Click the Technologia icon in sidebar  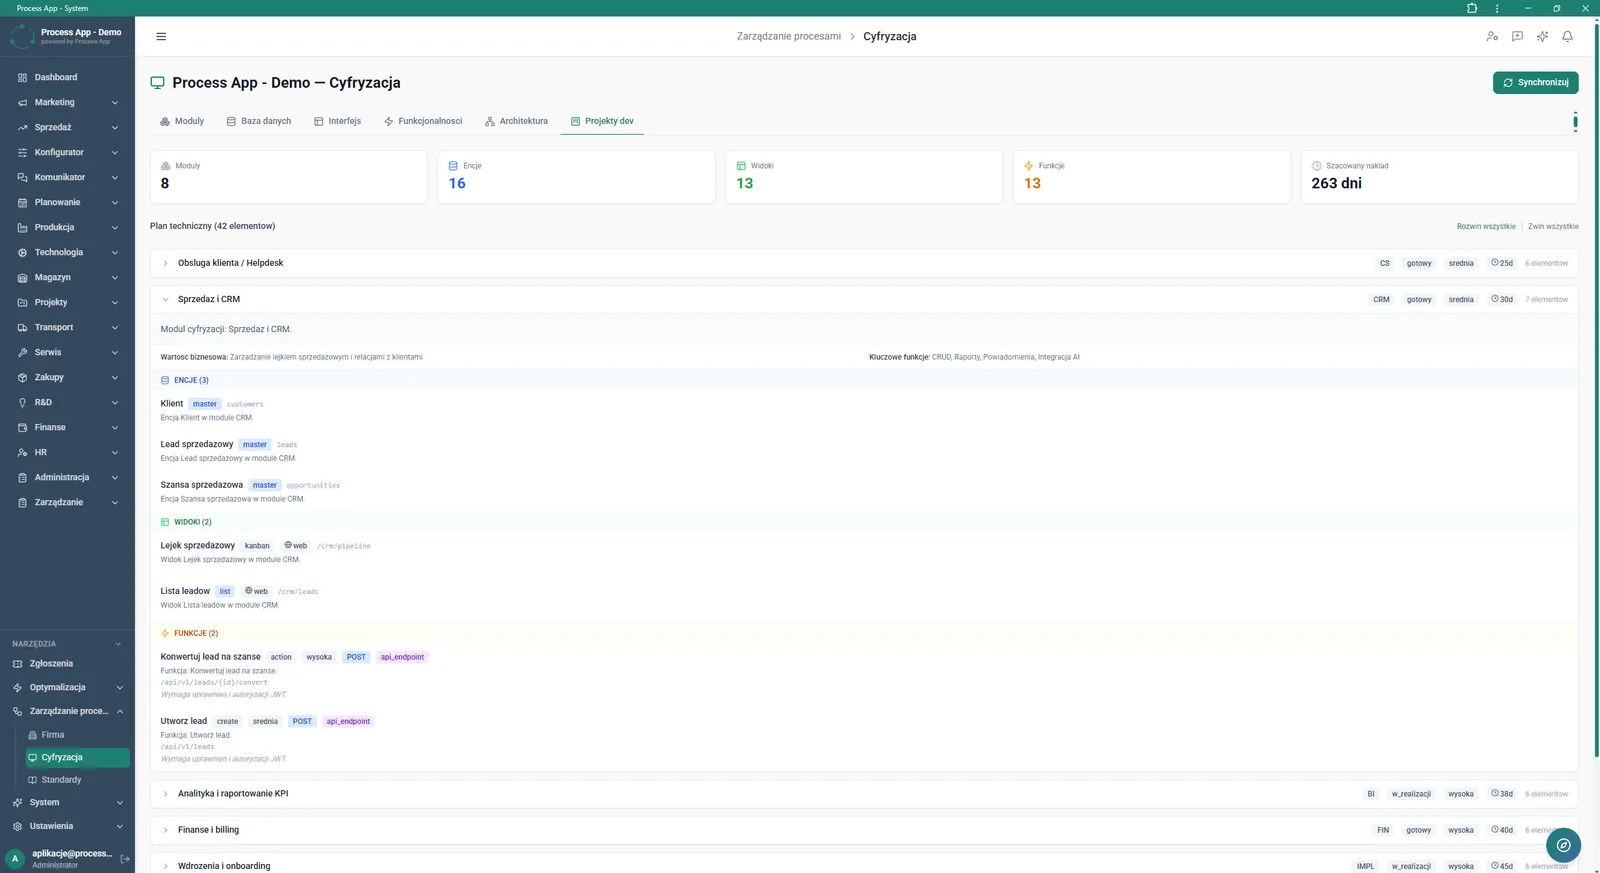[22, 252]
